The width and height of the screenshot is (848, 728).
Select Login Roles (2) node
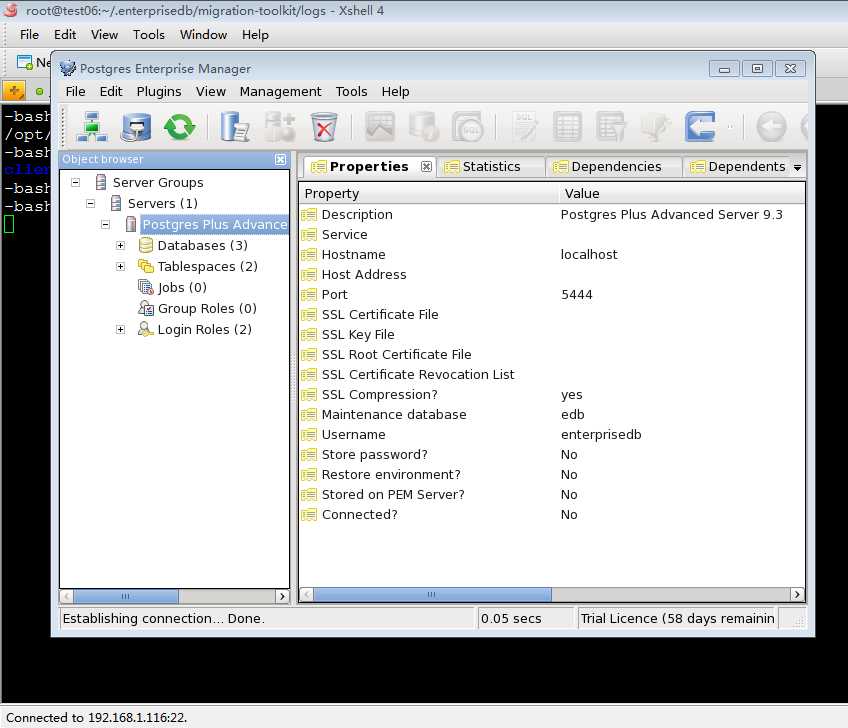click(204, 329)
